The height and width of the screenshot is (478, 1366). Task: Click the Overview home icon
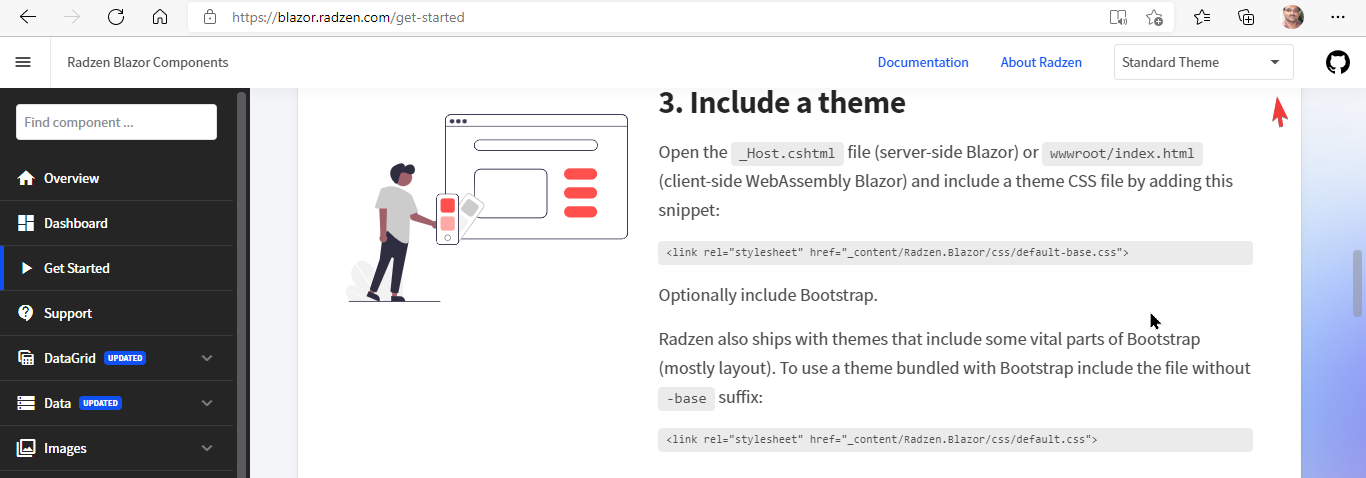(26, 178)
